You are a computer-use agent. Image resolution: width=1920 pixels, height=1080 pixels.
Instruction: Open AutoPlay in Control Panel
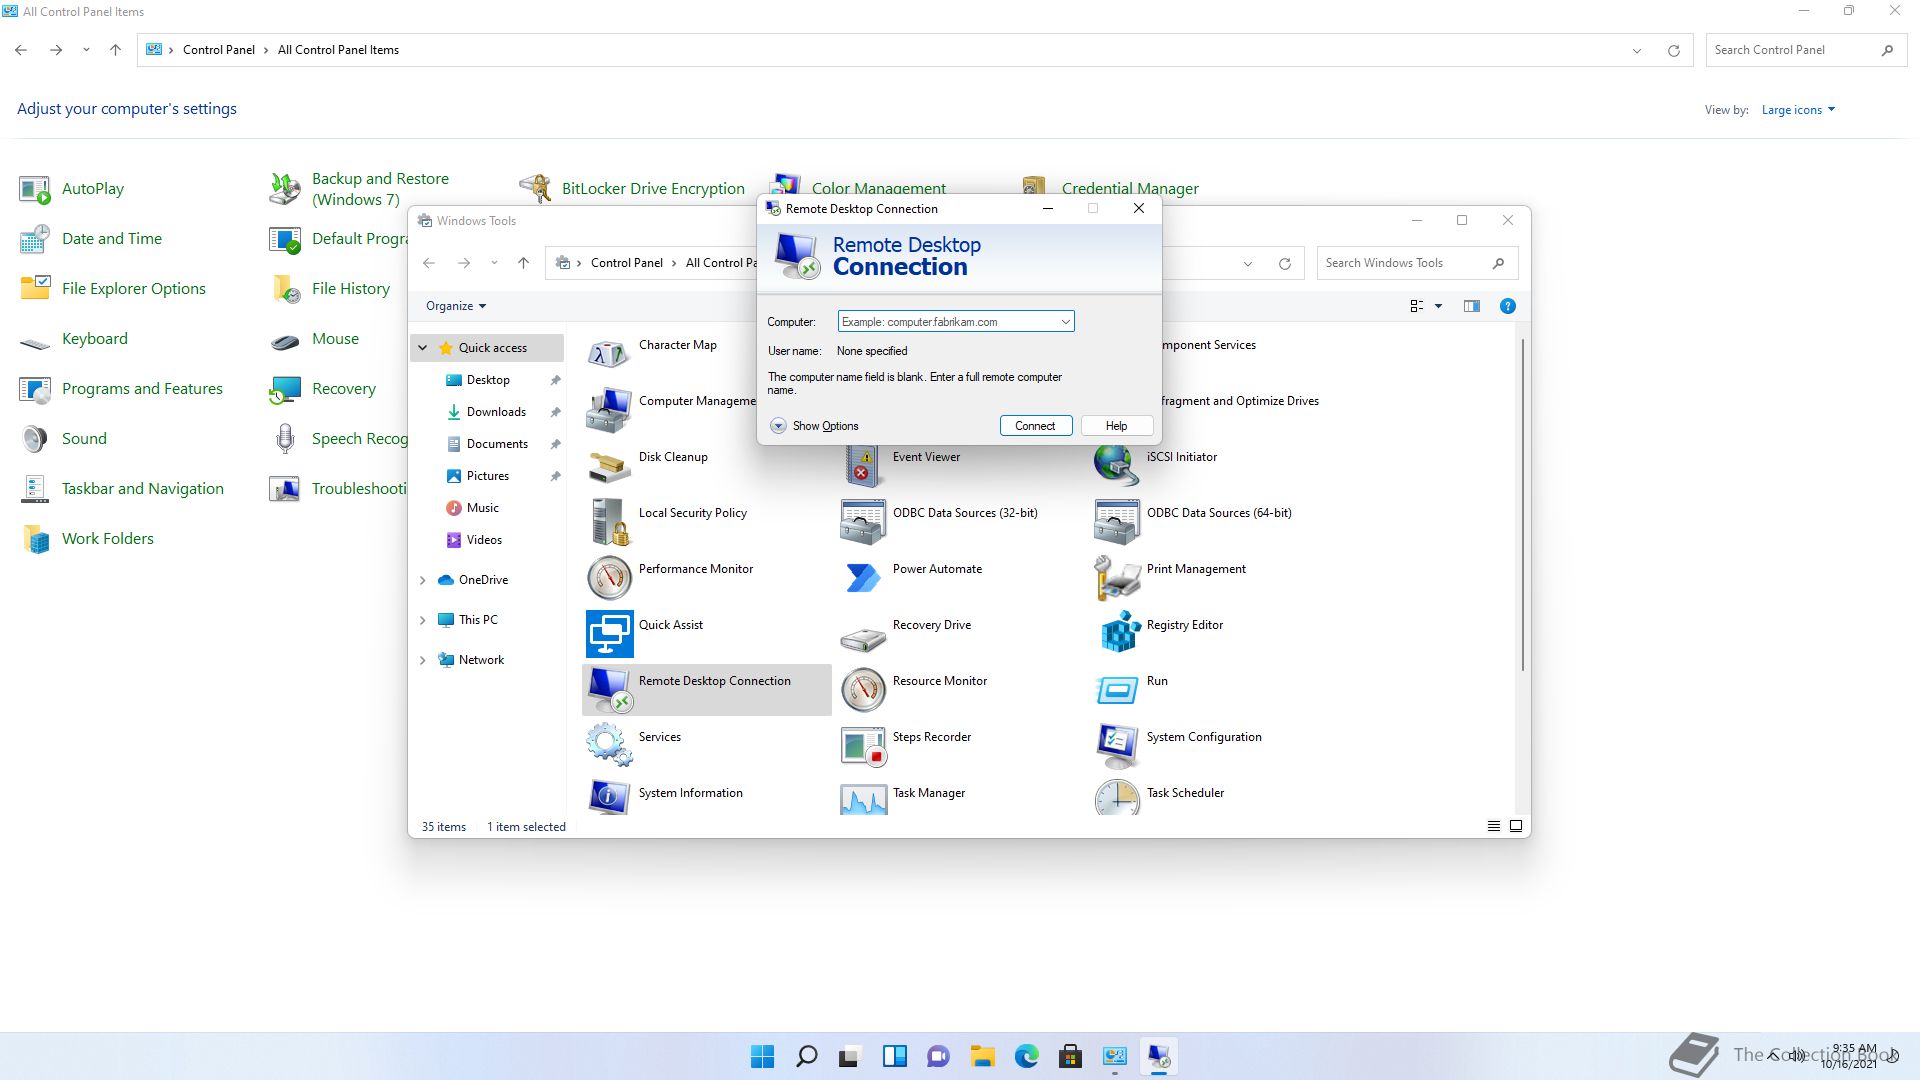93,188
